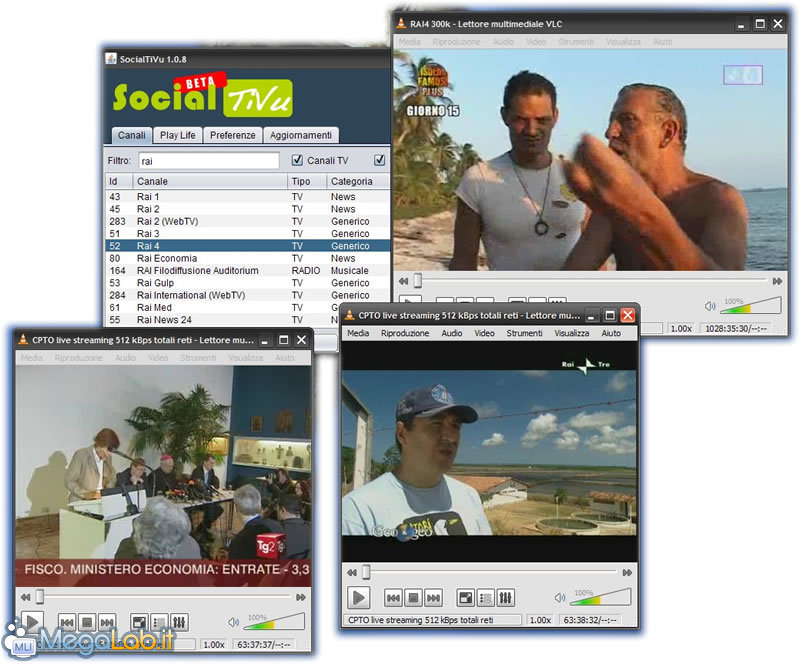Open the Aggiornamenti tab
This screenshot has width=800, height=664.
[301, 135]
